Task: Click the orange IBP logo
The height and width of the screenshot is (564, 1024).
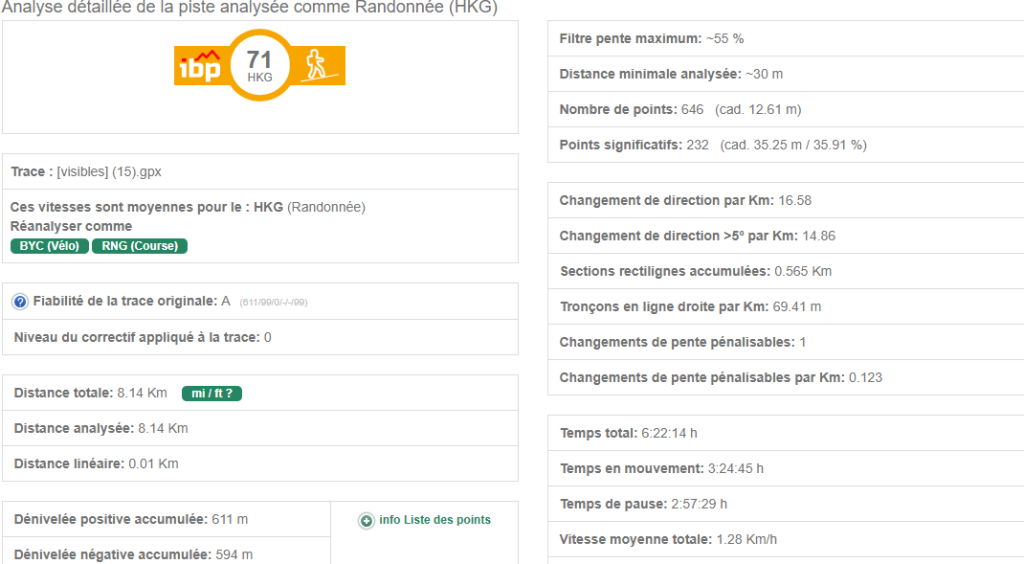Action: [x=198, y=66]
